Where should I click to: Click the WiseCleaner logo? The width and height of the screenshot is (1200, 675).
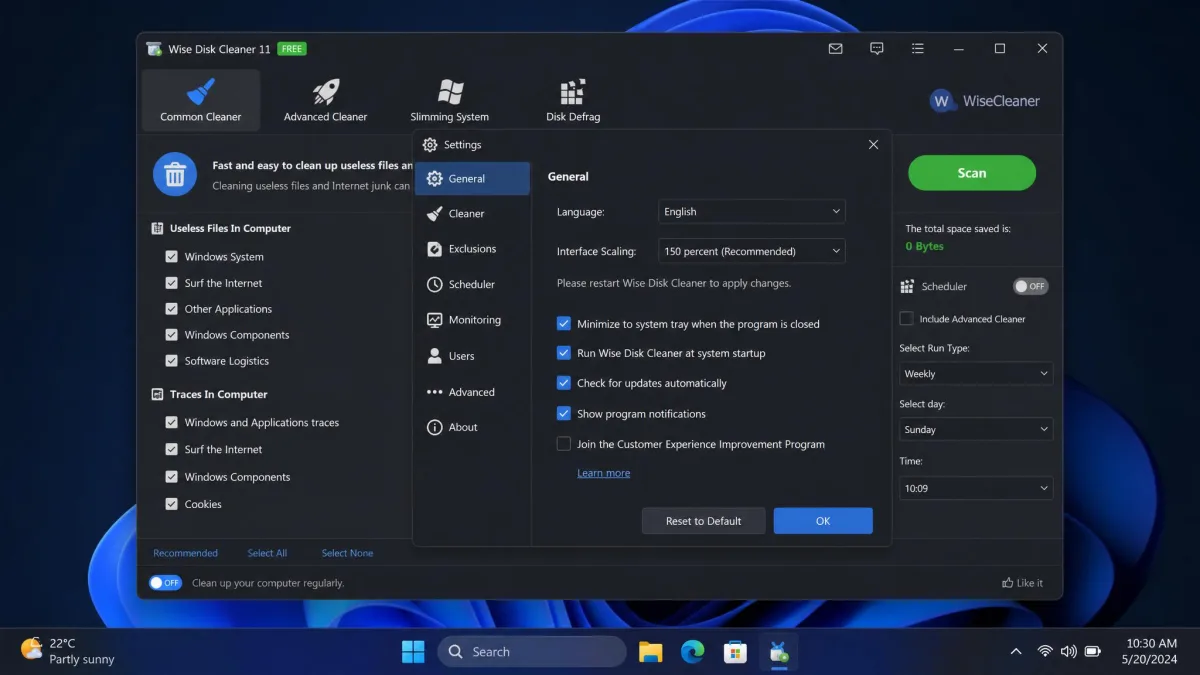point(984,101)
